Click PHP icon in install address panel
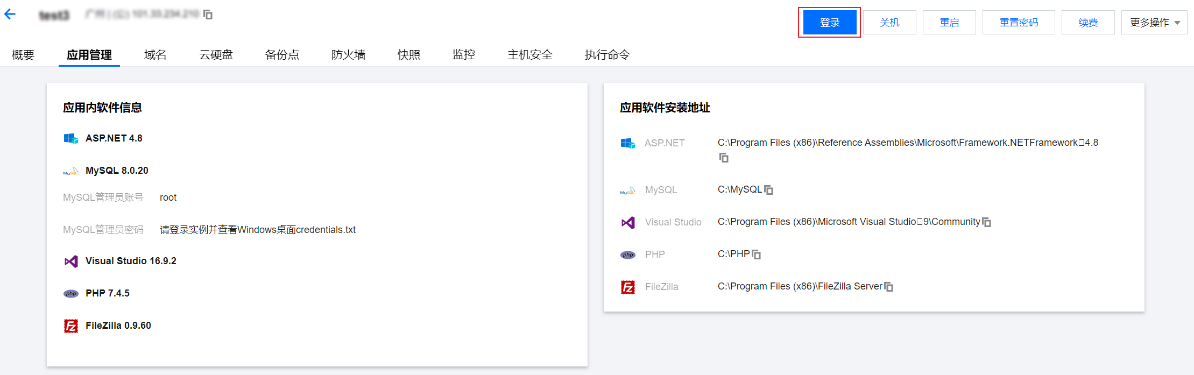Viewport: 1194px width, 375px height. (x=627, y=255)
